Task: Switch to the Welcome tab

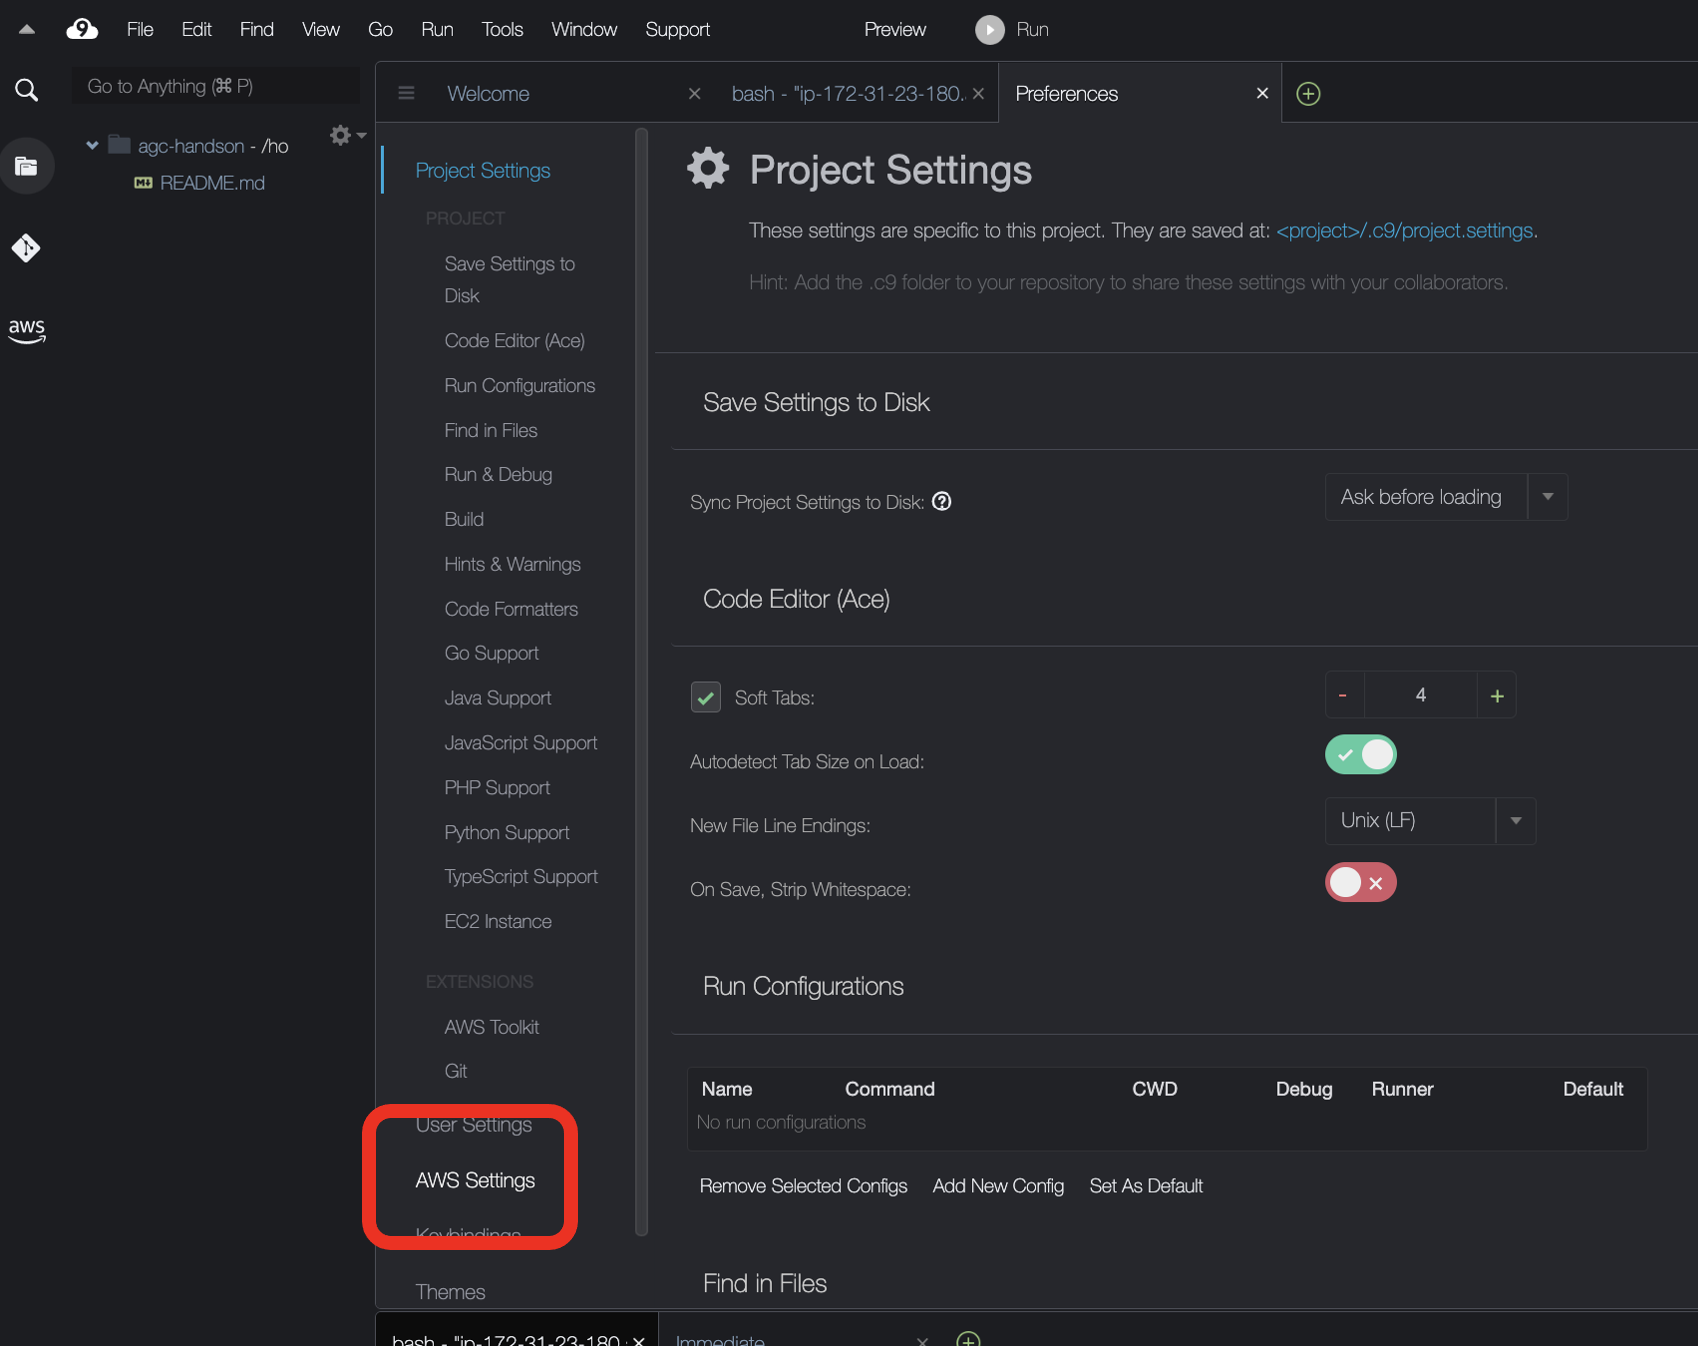Action: [x=488, y=93]
